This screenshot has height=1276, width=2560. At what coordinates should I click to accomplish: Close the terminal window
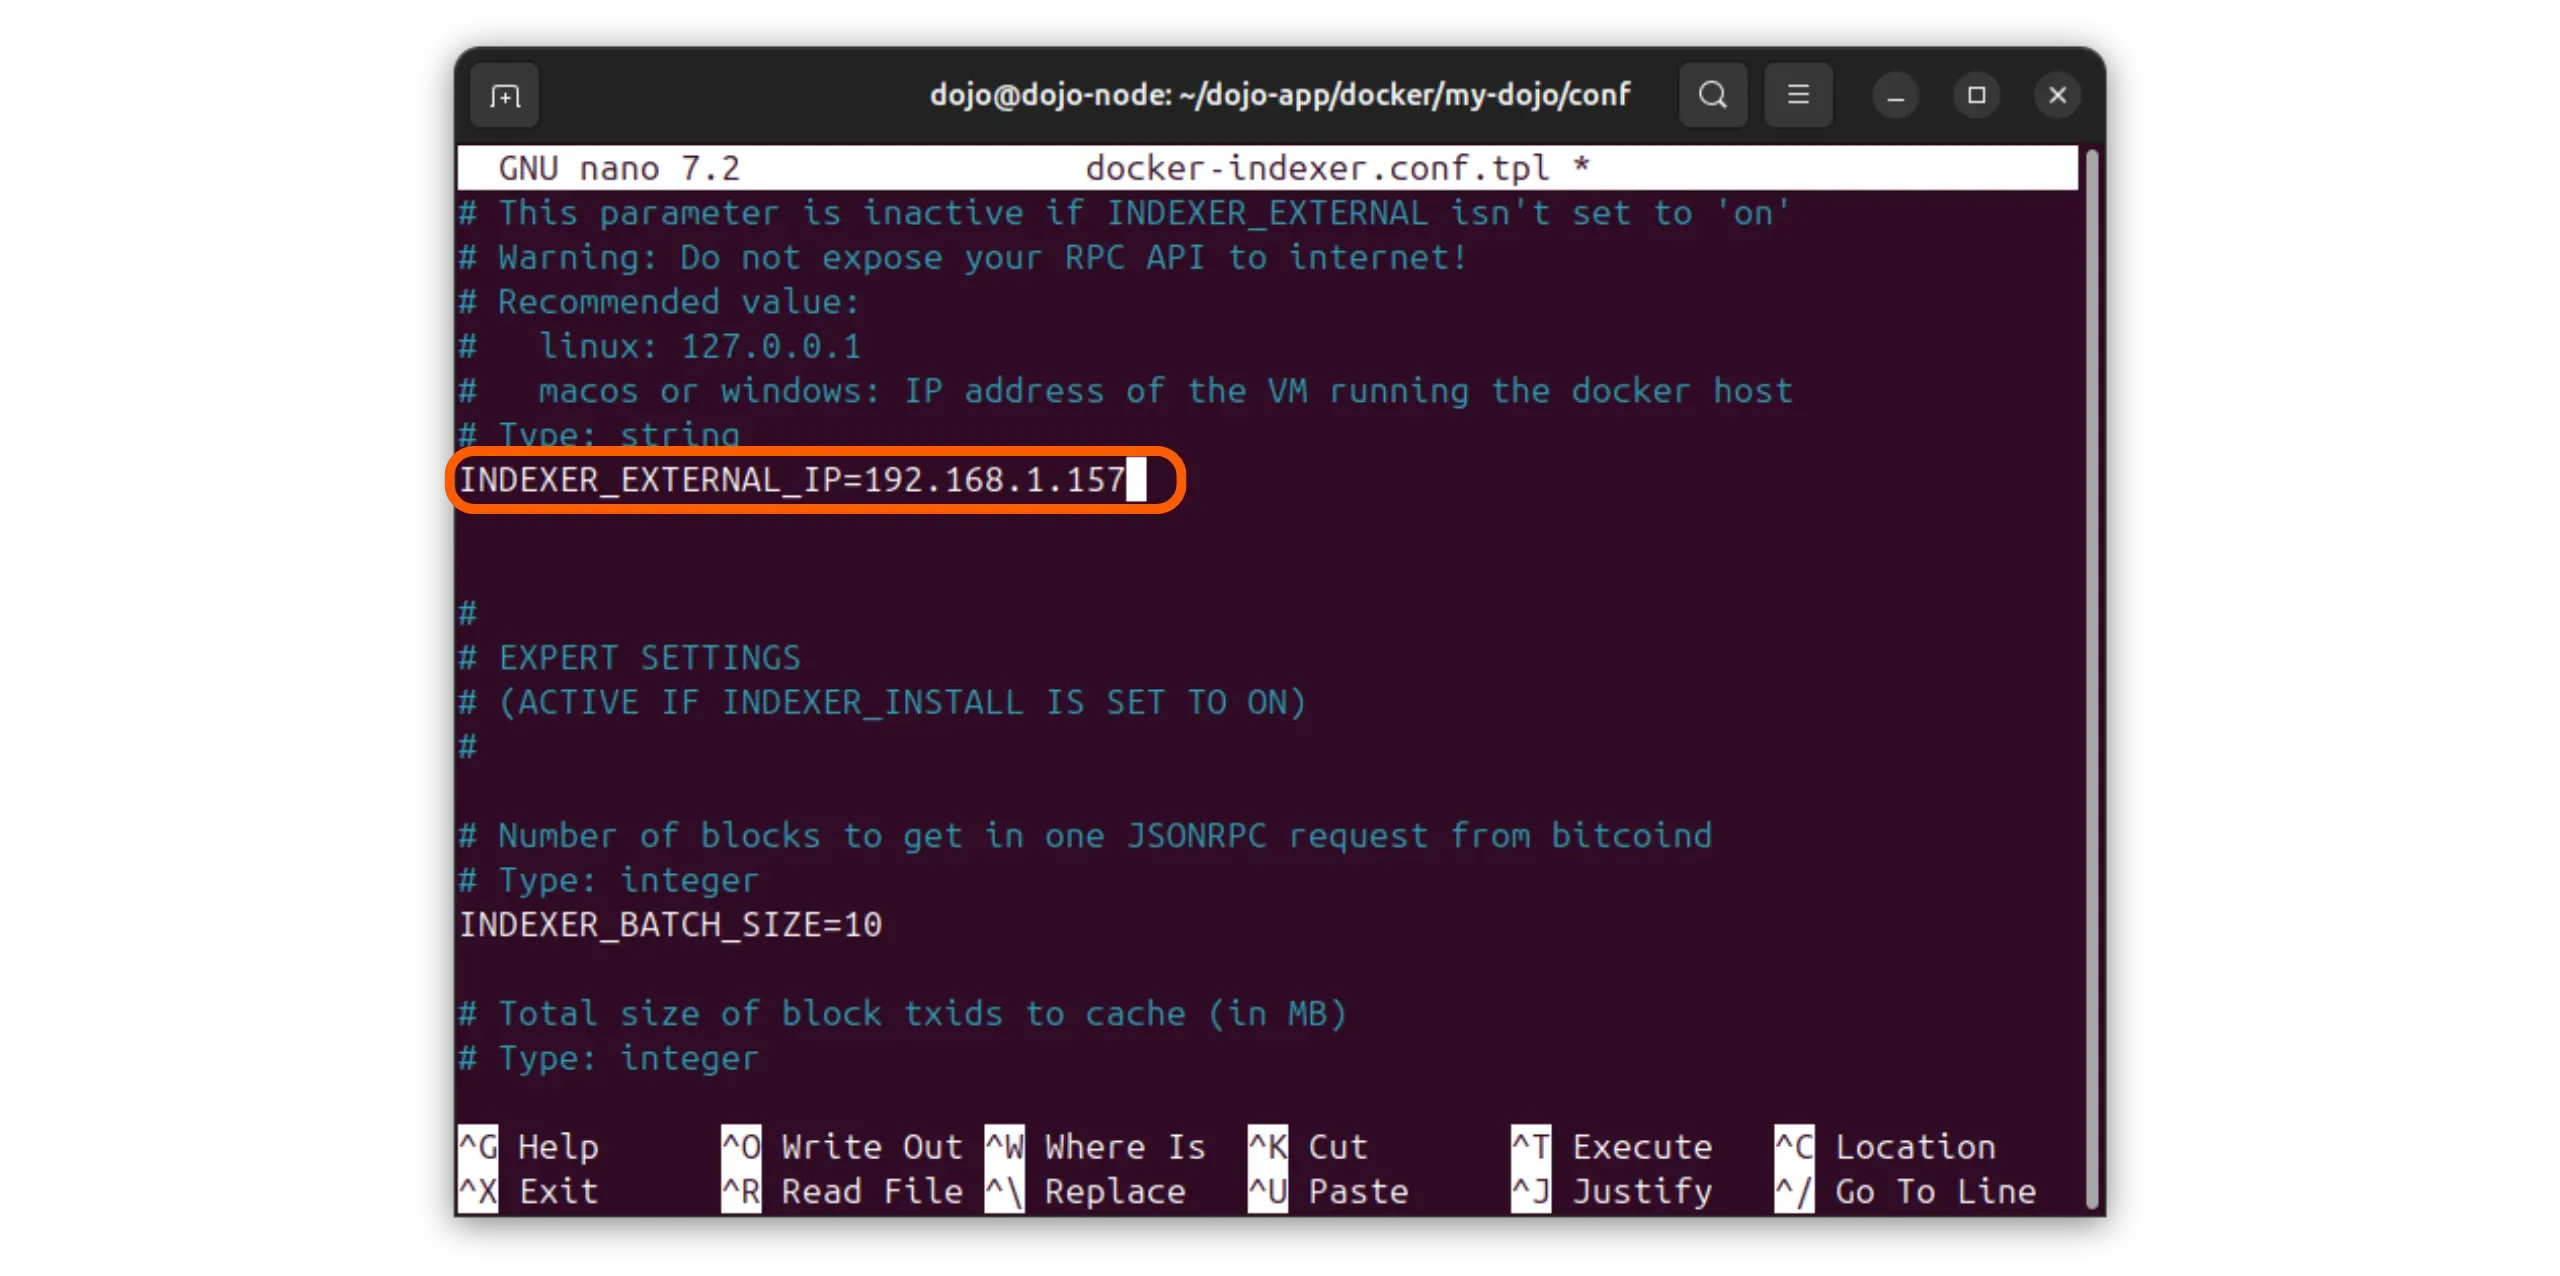point(2057,96)
